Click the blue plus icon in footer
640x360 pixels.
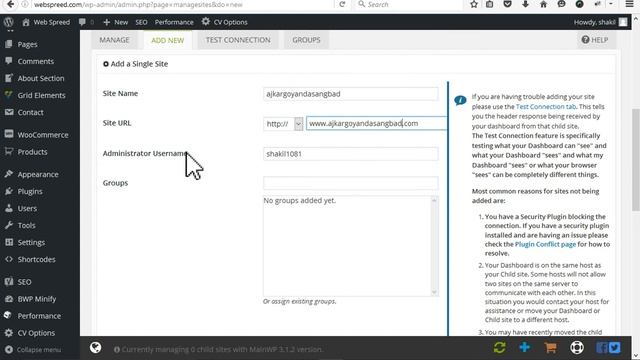pos(524,347)
